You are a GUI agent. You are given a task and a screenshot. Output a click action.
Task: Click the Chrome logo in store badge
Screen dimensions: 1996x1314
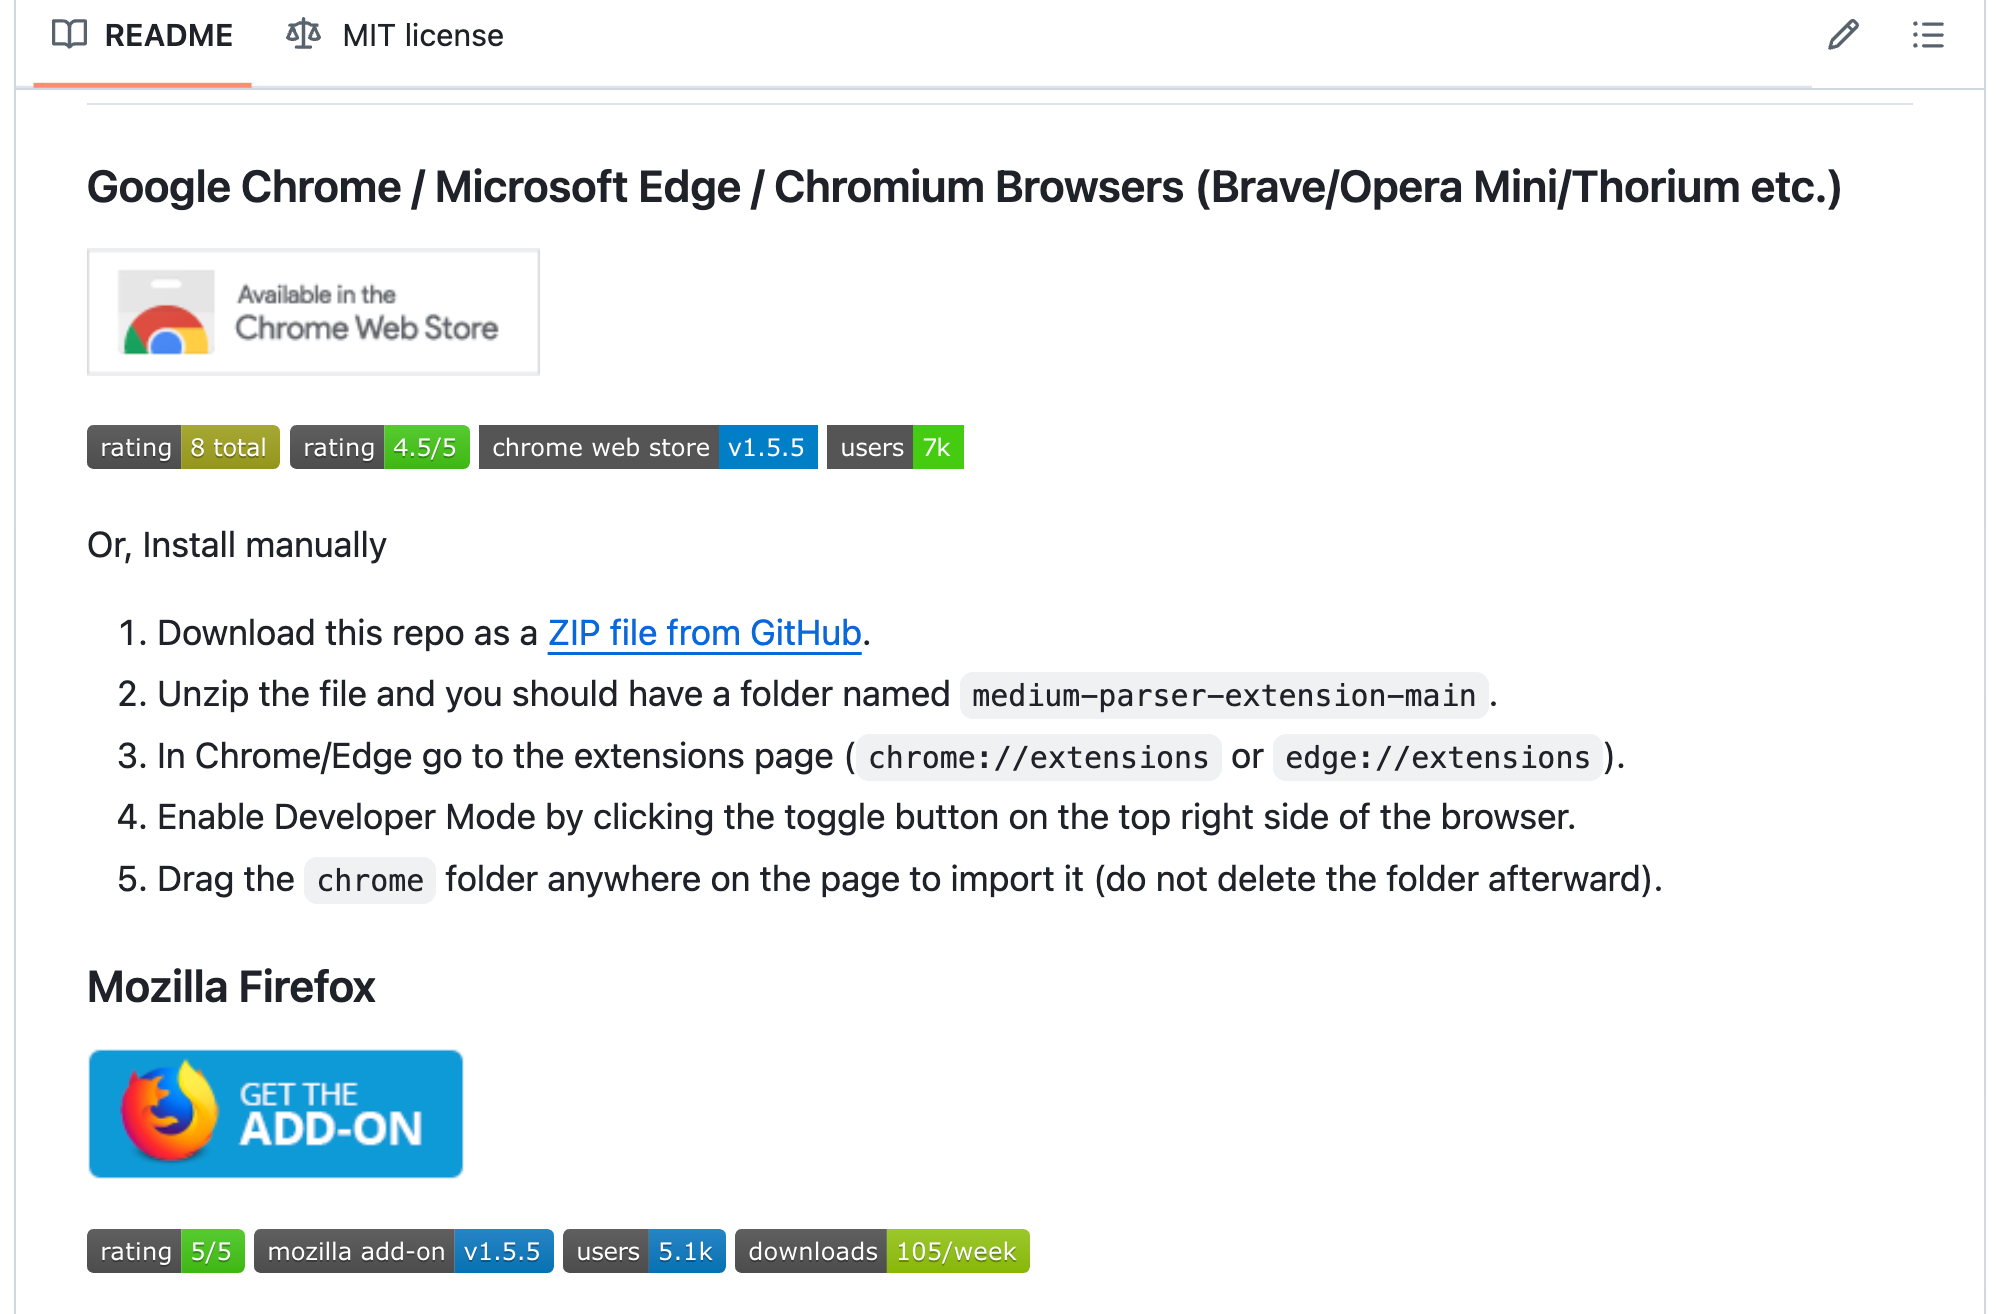click(166, 312)
